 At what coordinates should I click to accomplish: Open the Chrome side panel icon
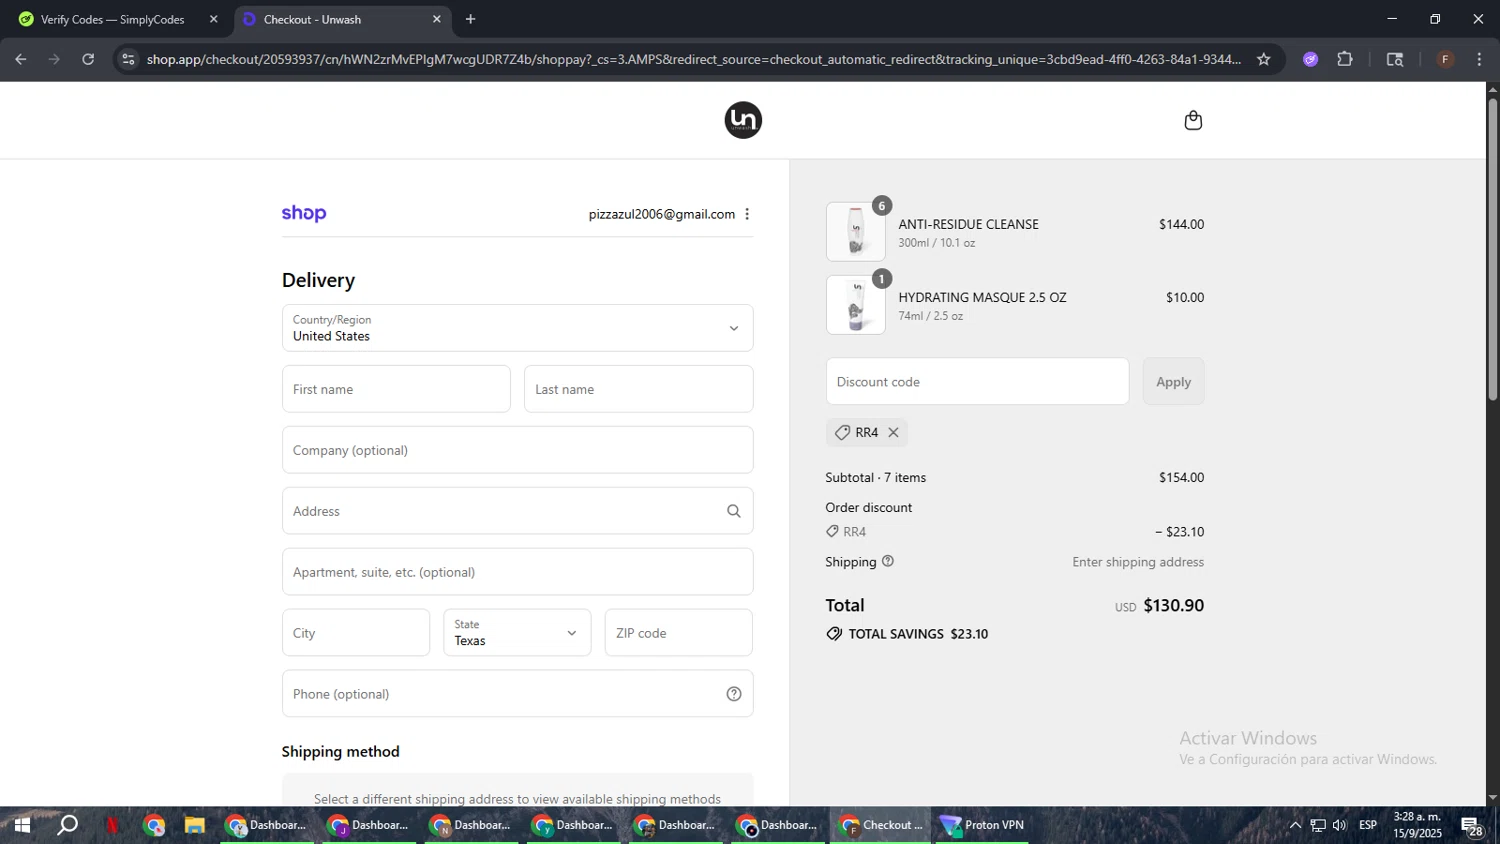[x=1395, y=59]
